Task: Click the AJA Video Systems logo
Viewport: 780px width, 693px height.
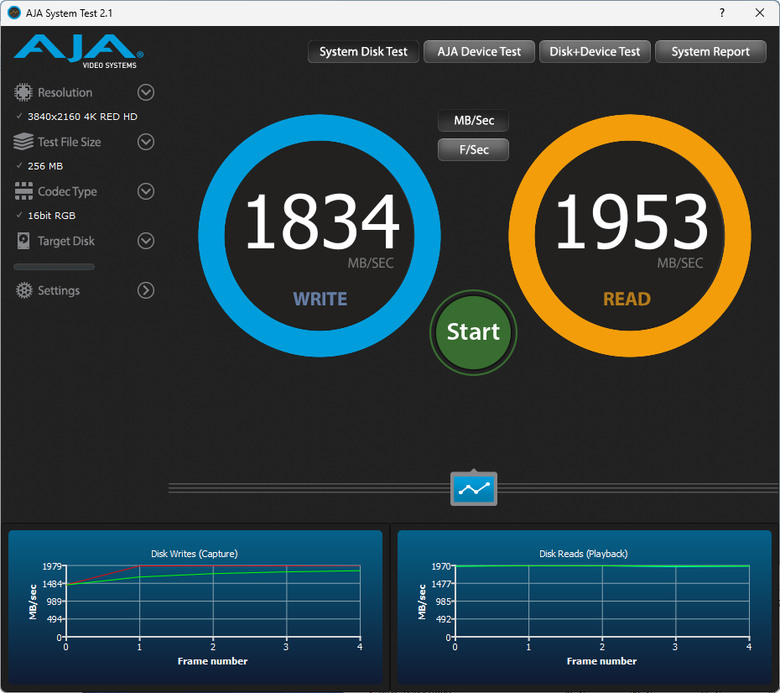Action: pyautogui.click(x=79, y=51)
